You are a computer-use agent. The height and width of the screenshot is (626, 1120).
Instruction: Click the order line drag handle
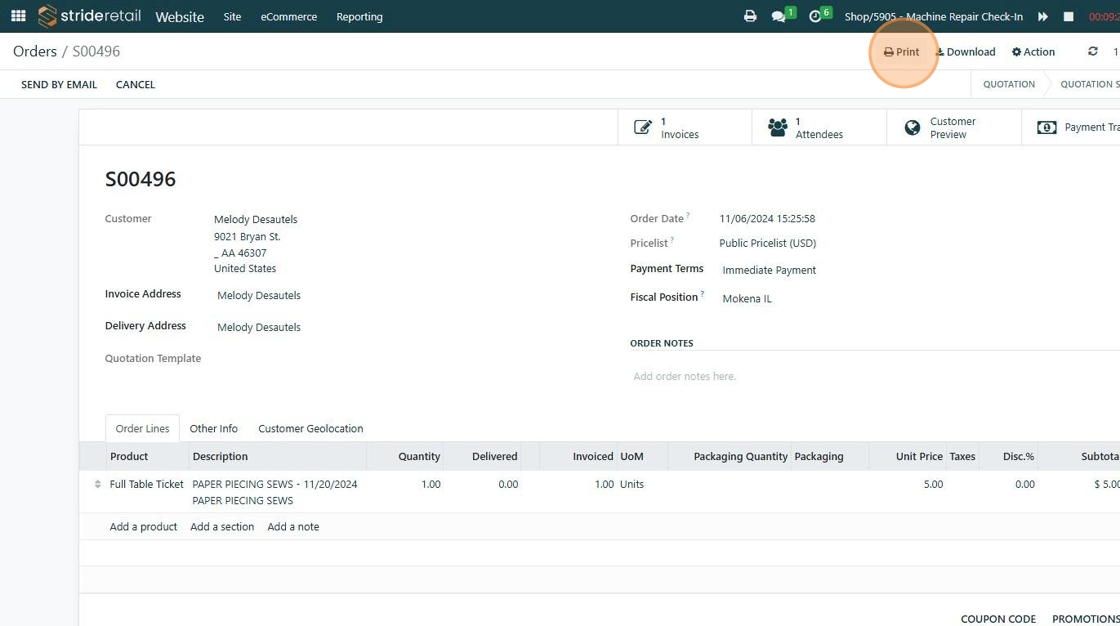pos(98,484)
